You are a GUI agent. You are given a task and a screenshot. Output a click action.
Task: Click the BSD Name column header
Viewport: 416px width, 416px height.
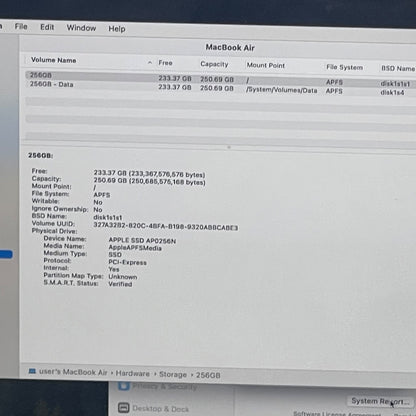click(398, 68)
